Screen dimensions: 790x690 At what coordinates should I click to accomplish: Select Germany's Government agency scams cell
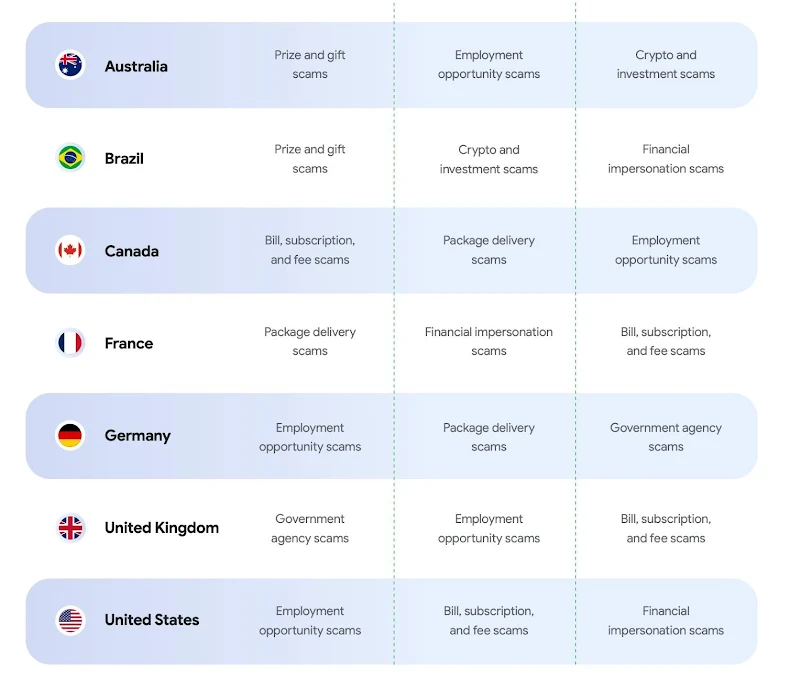[666, 437]
